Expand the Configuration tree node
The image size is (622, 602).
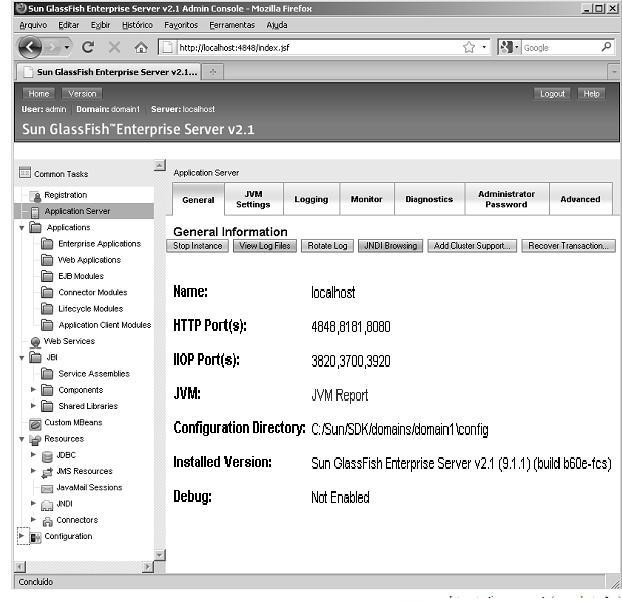coord(22,536)
